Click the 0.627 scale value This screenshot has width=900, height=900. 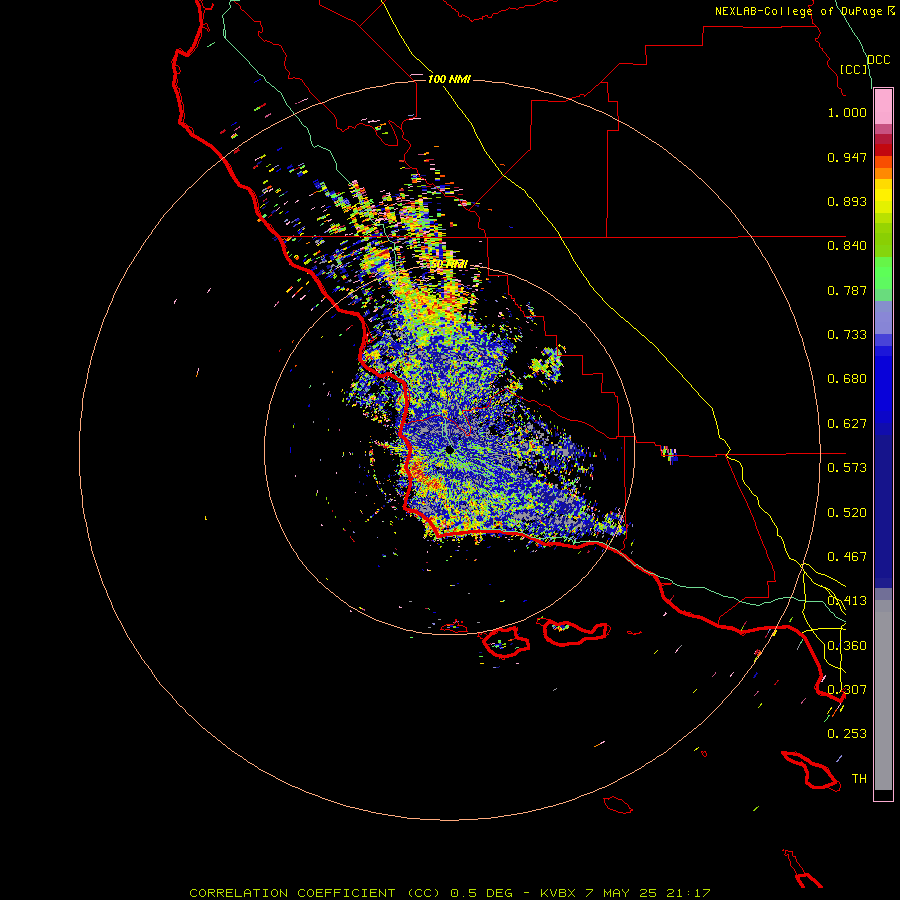[x=847, y=424]
